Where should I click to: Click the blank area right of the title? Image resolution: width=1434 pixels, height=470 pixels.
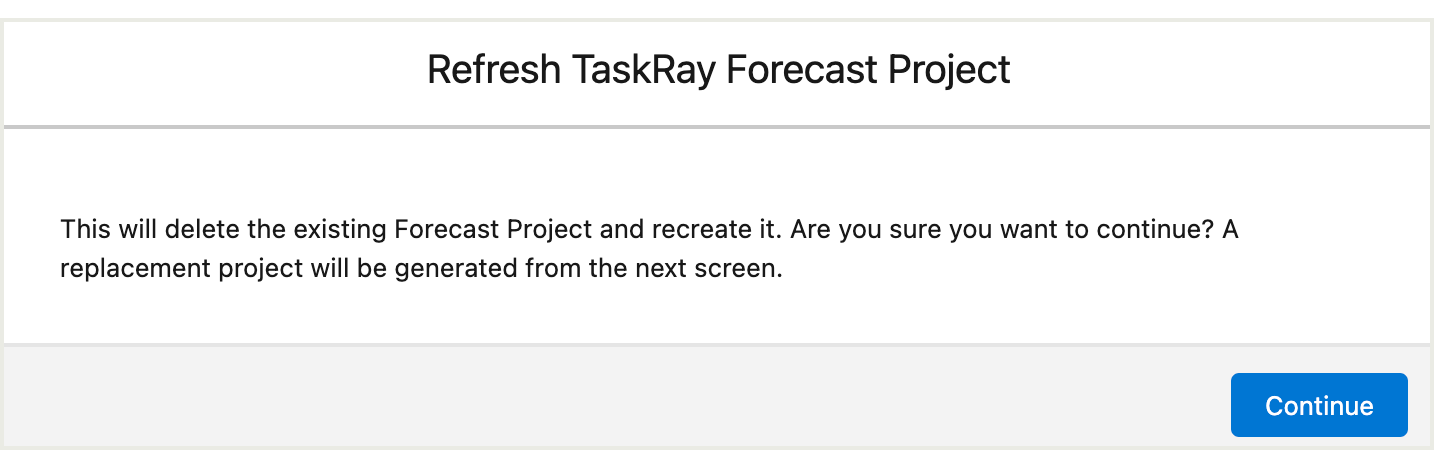1220,71
